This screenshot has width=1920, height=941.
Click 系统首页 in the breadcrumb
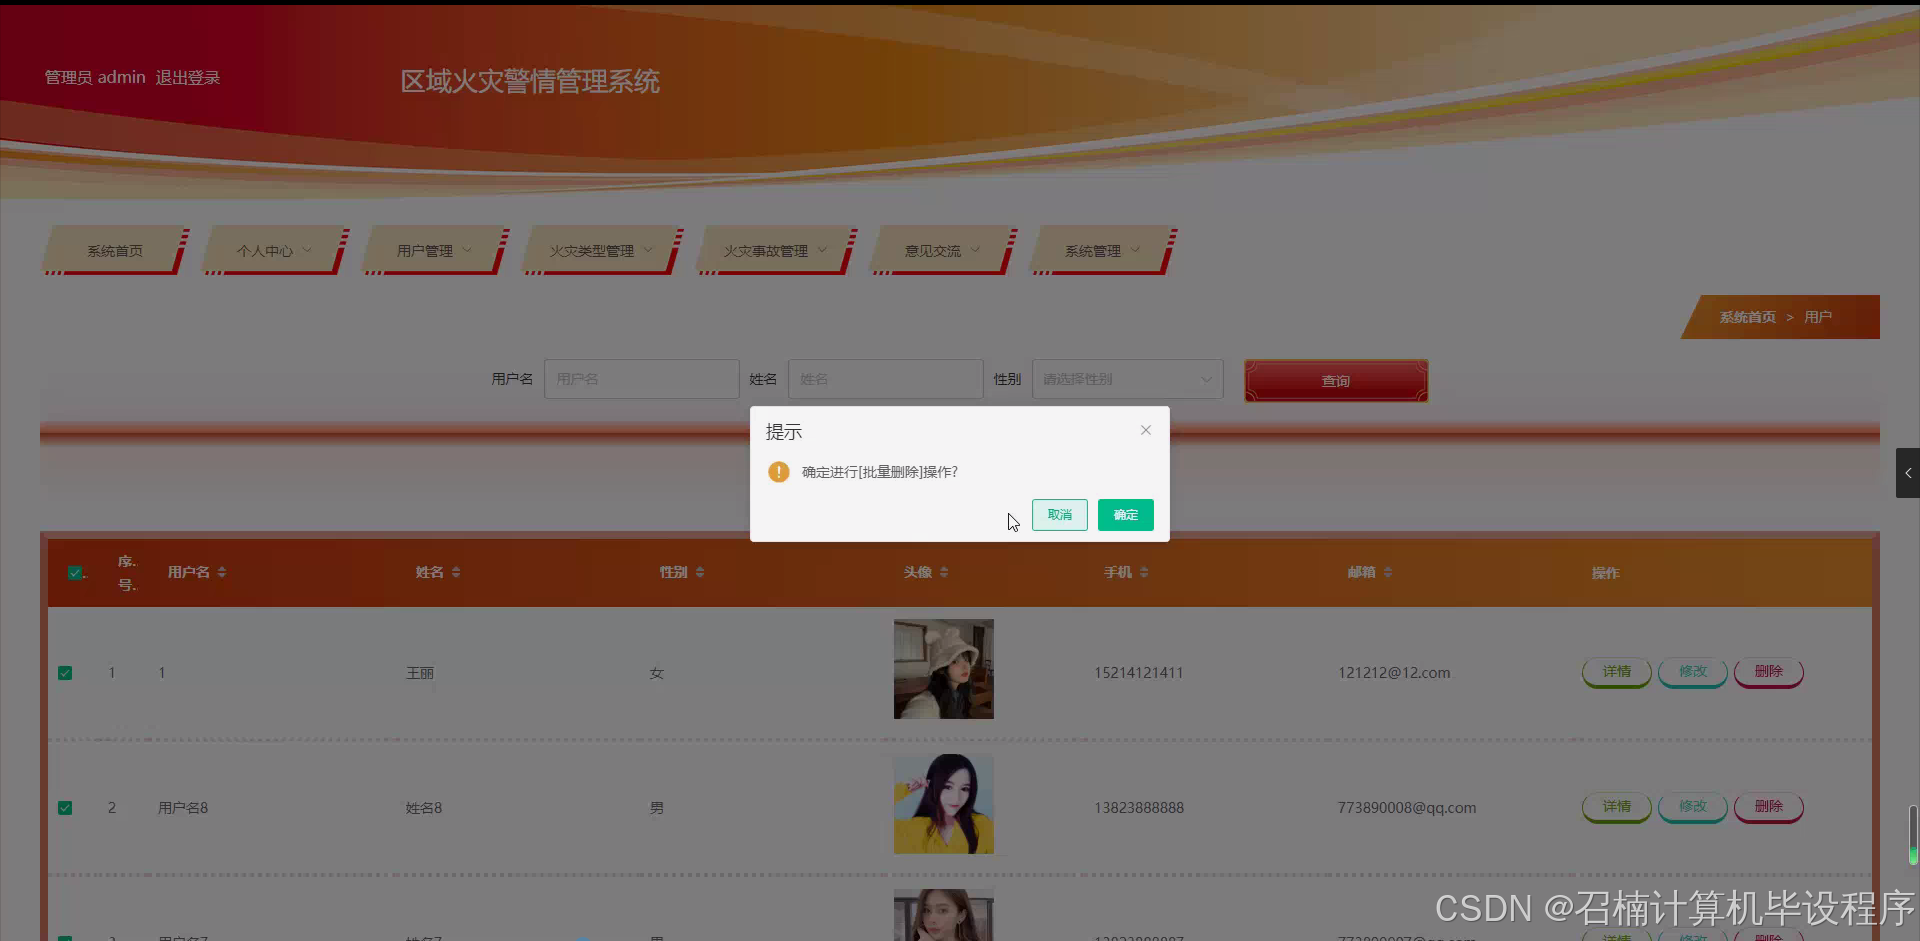1748,317
